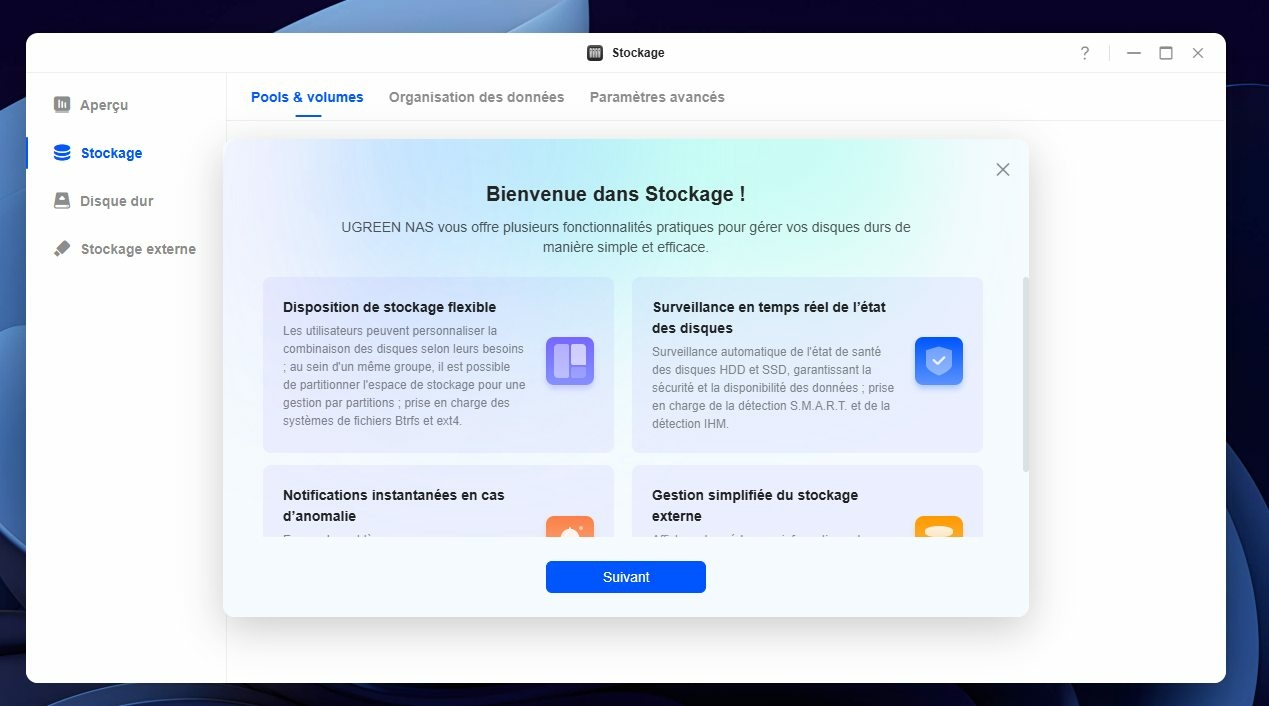Click the welcome dialog's vertical scrollbar

tap(1025, 374)
